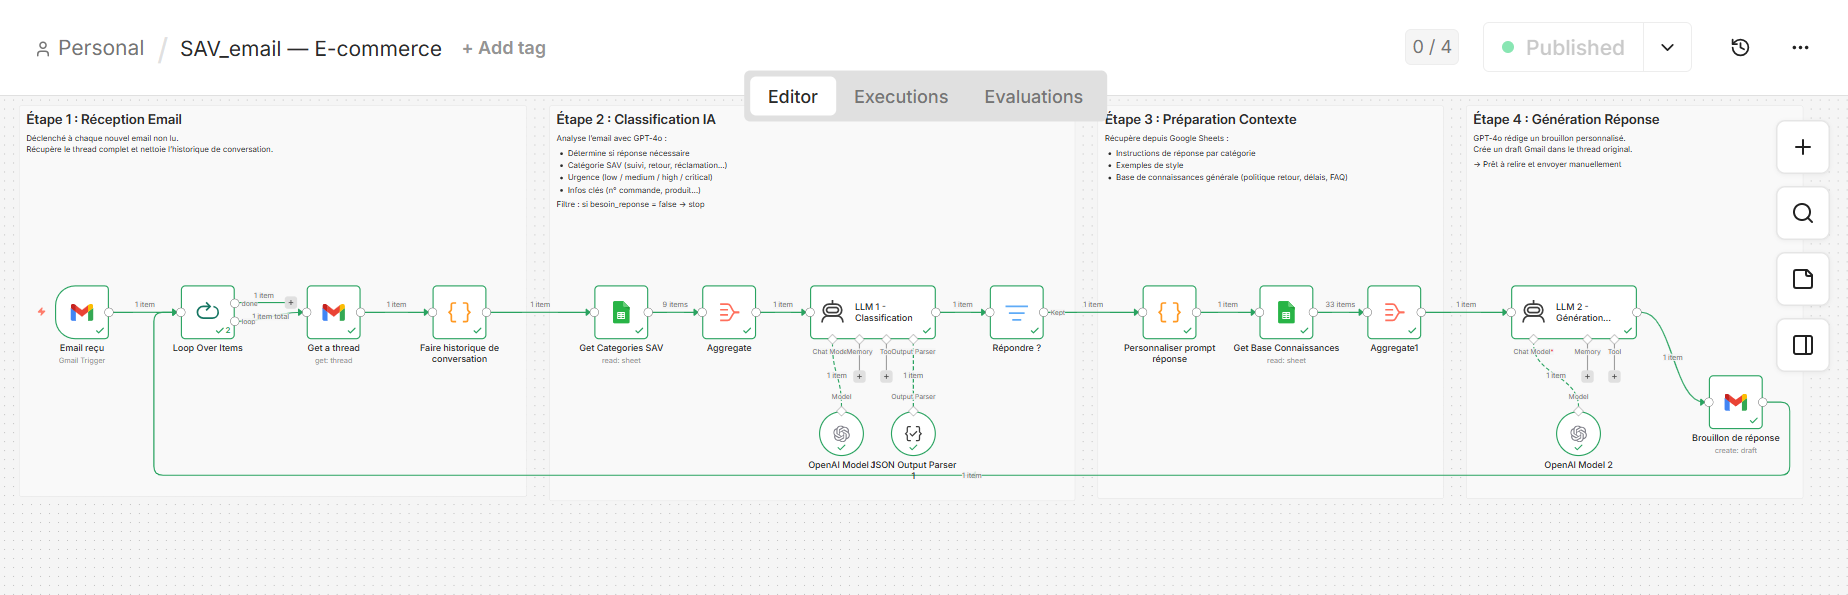Select the LLM 1 - Classification node
The width and height of the screenshot is (1848, 595).
coord(873,312)
